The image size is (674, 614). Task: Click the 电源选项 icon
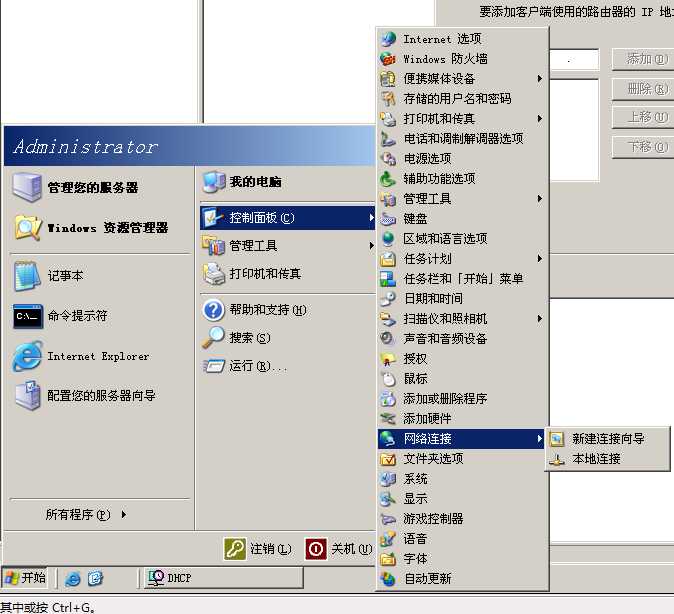pos(388,159)
